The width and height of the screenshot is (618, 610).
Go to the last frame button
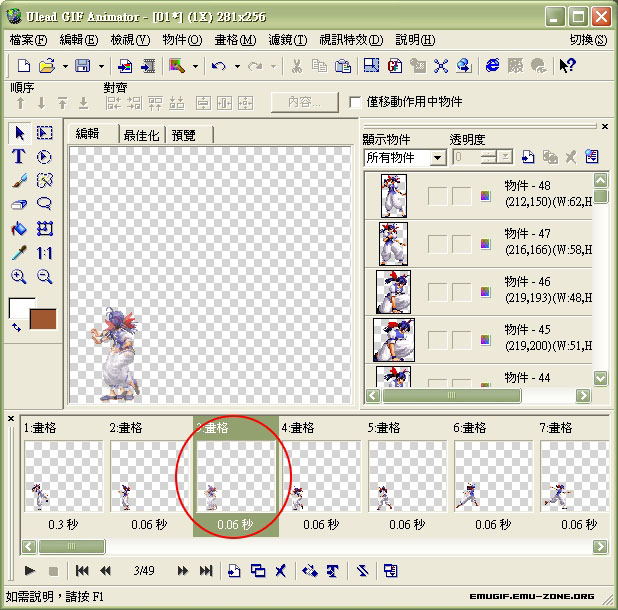(x=206, y=571)
